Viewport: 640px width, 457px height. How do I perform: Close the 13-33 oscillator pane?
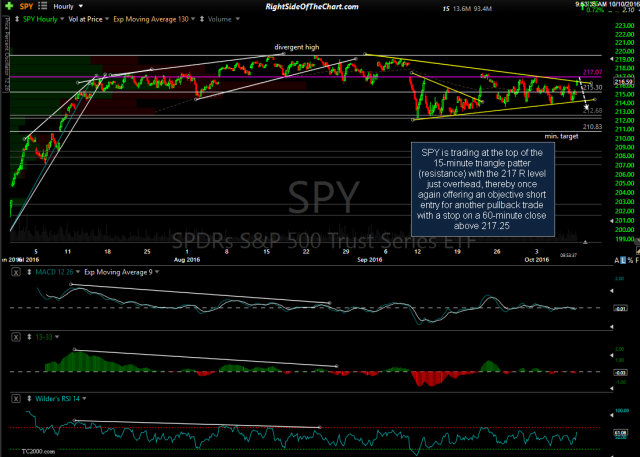[16, 337]
